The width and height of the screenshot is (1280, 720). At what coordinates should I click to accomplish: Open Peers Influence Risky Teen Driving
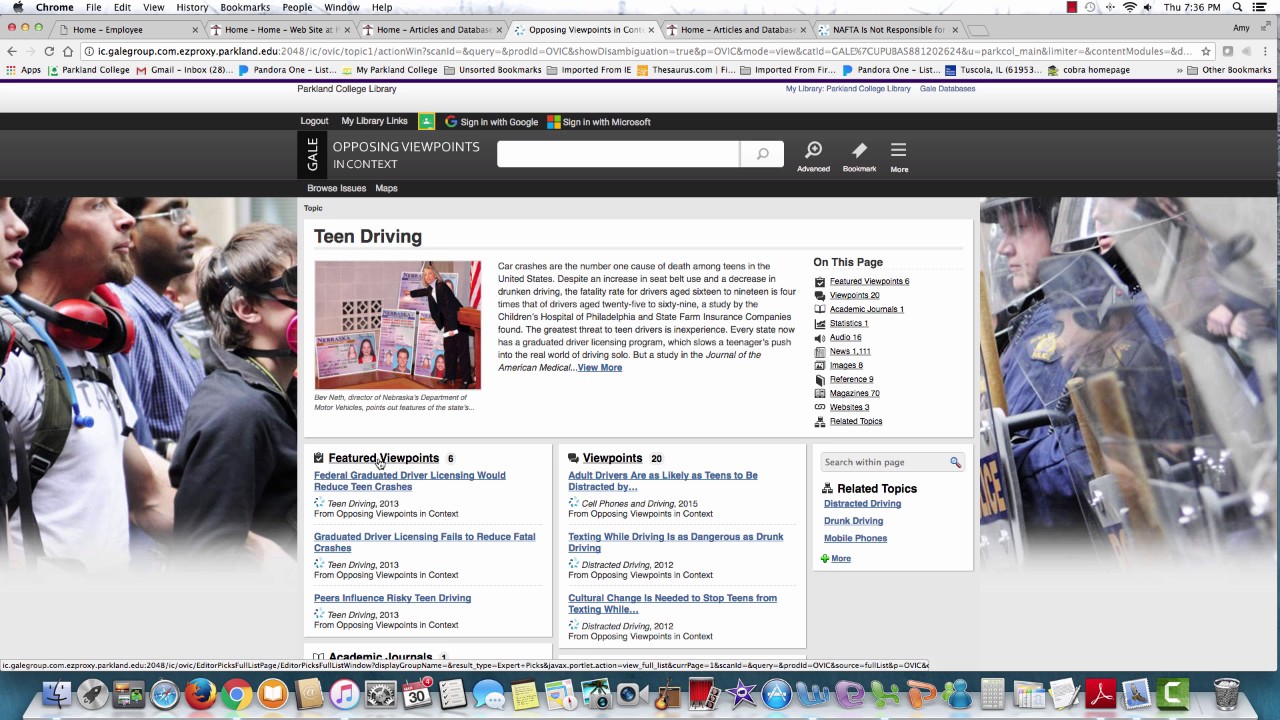pos(392,598)
